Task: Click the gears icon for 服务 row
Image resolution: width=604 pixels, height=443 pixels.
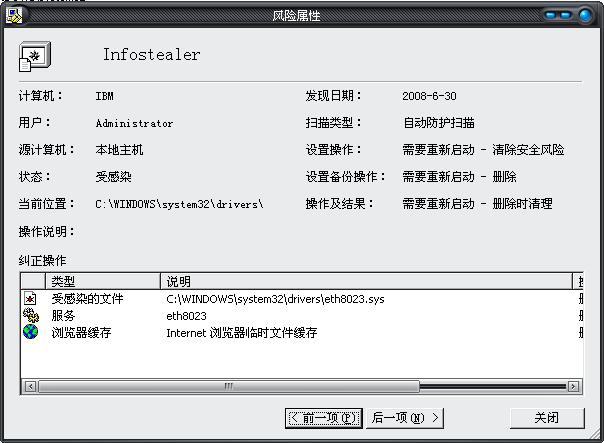Action: [31, 315]
